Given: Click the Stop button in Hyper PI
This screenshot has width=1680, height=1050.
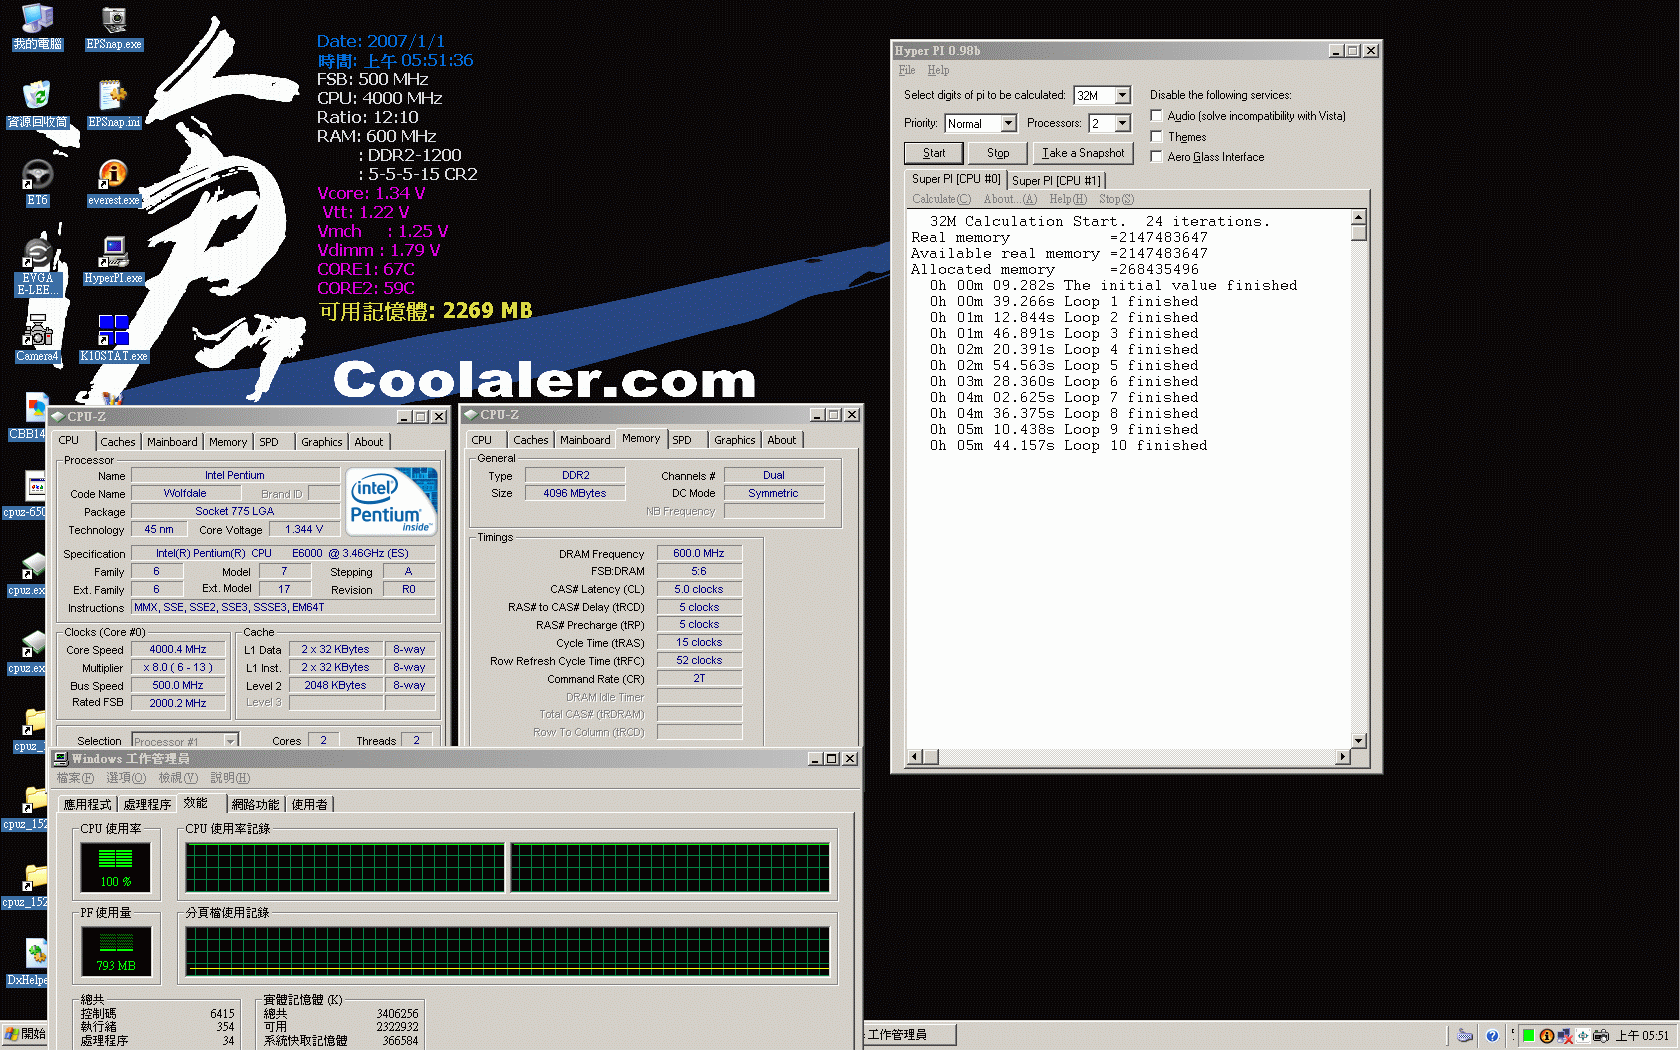Looking at the screenshot, I should tap(998, 153).
